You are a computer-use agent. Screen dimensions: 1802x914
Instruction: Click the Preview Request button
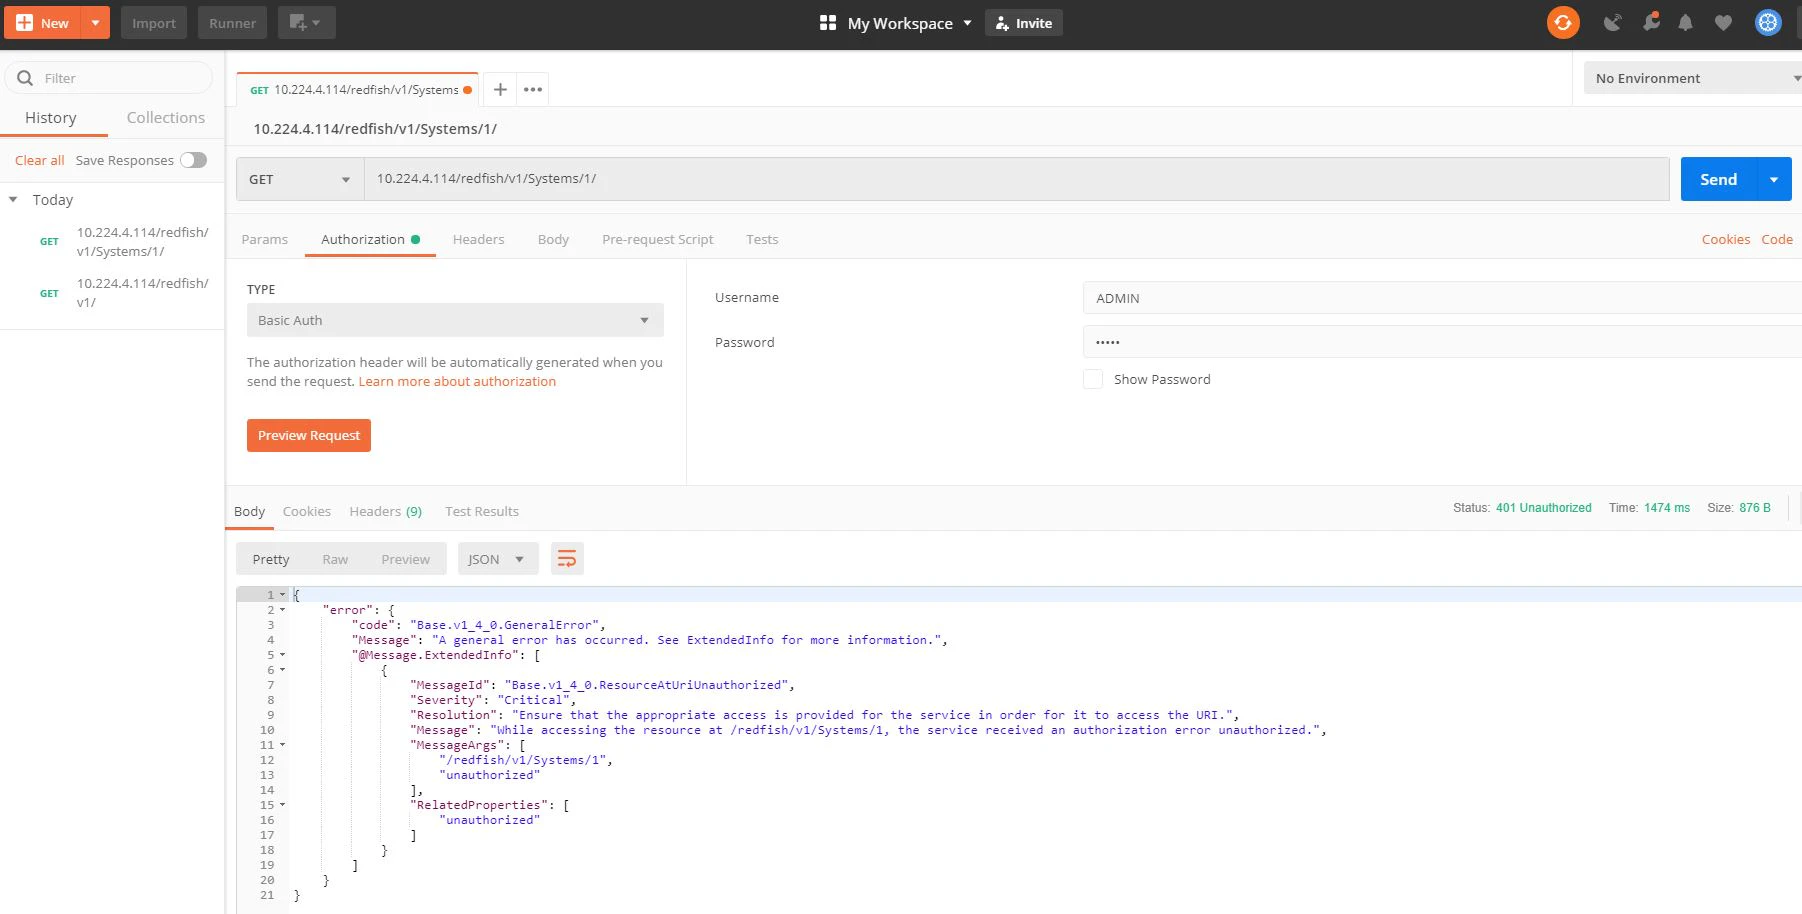tap(309, 435)
